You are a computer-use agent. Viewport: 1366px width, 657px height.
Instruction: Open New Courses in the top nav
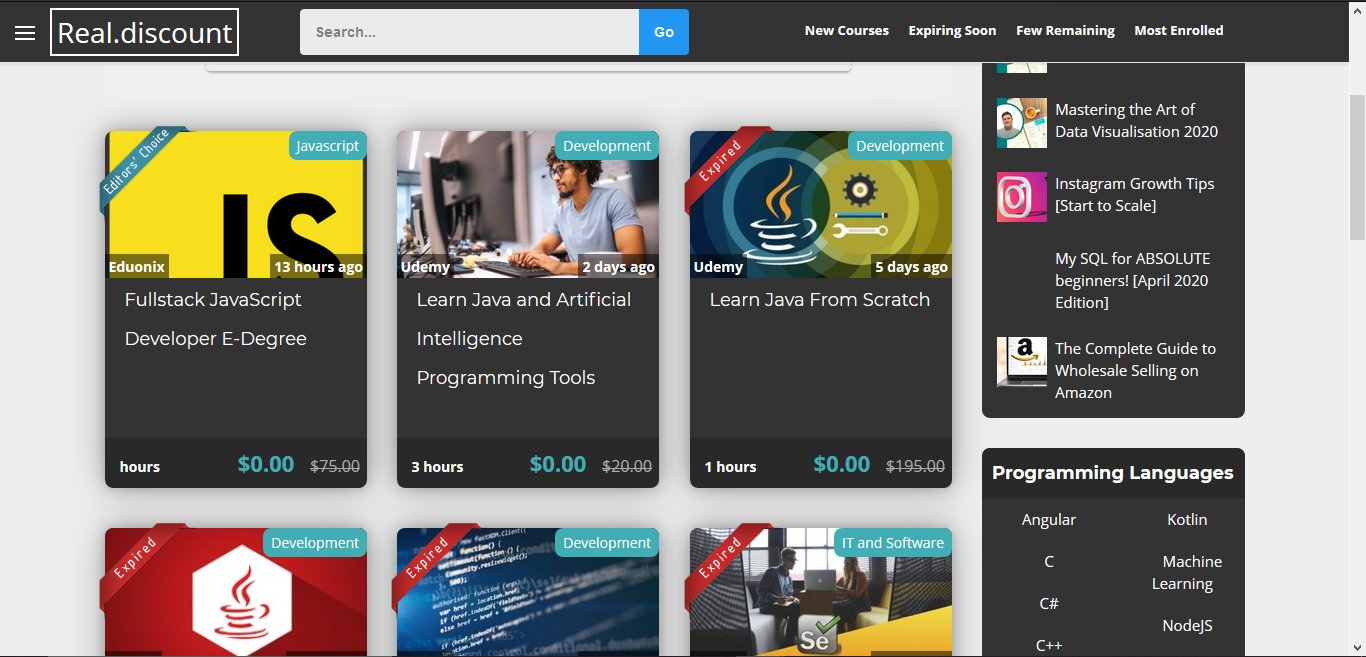847,31
